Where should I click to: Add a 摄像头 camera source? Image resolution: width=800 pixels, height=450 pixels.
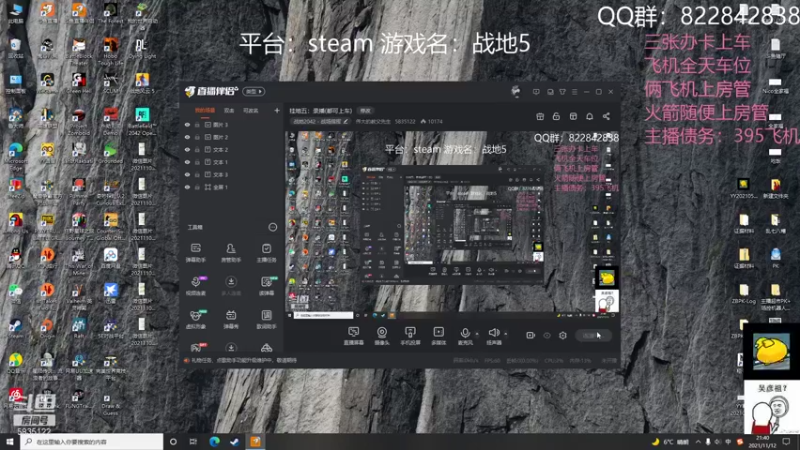(382, 336)
